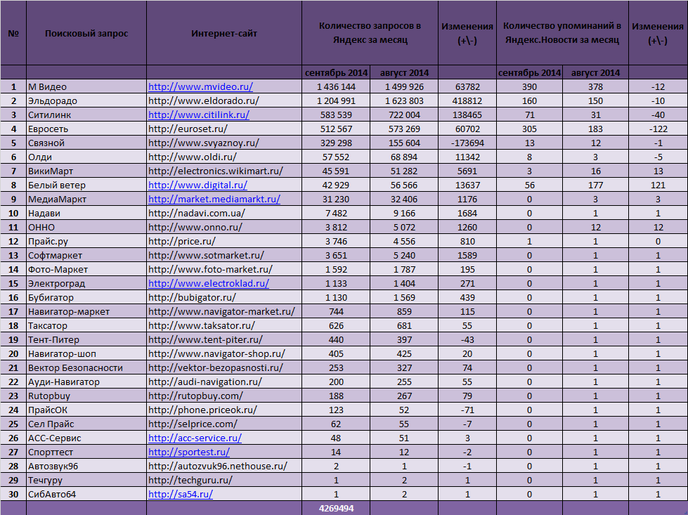688x515 pixels.
Task: Select cell with value 1 436 144
Action: pos(336,87)
